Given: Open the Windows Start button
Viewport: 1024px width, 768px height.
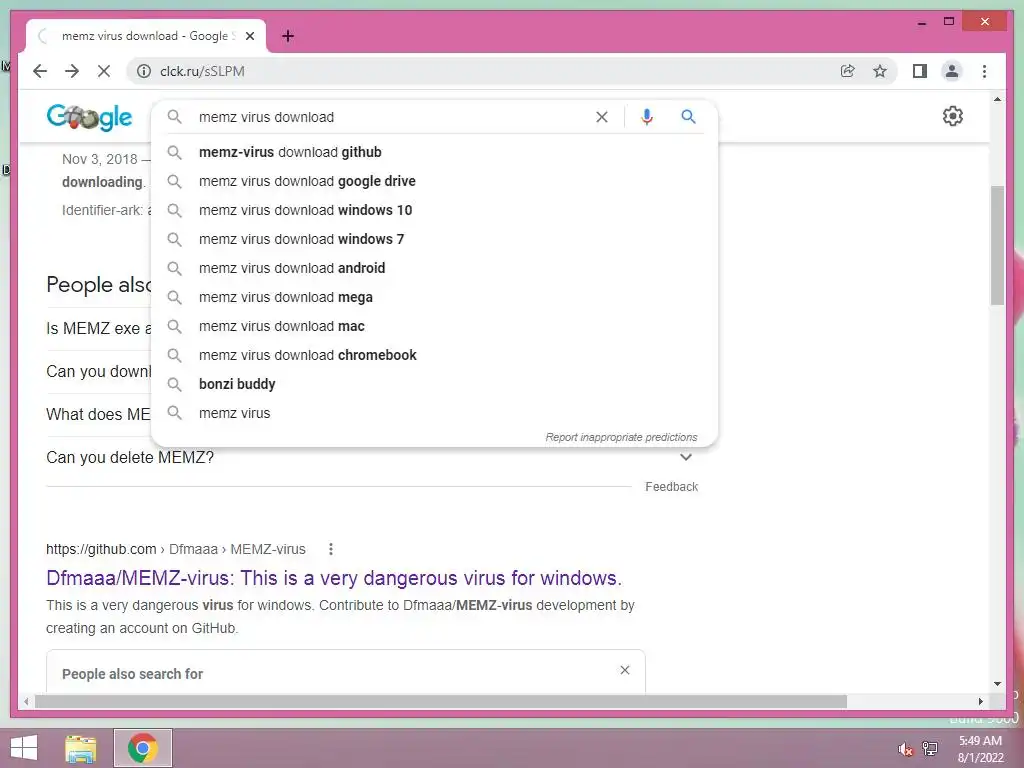Looking at the screenshot, I should point(24,748).
